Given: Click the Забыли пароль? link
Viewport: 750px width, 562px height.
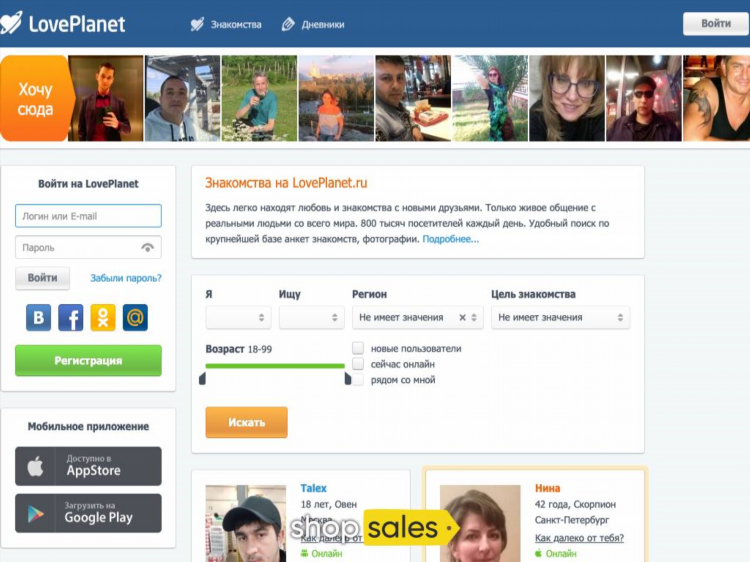Looking at the screenshot, I should 126,278.
